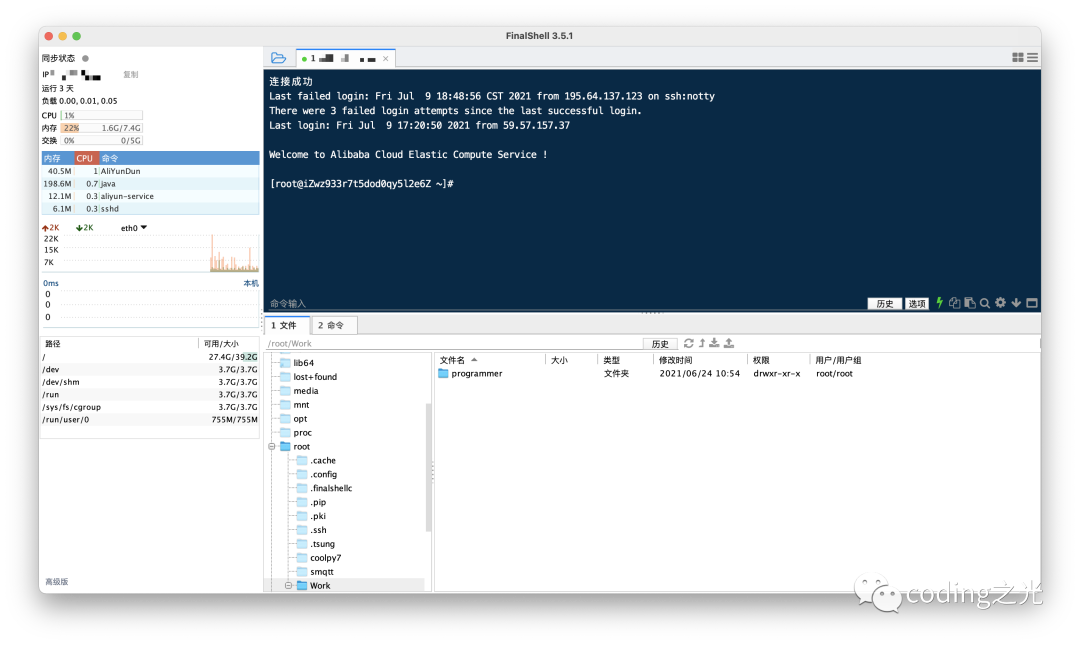1080x645 pixels.
Task: Select the sshd process row
Action: point(150,209)
